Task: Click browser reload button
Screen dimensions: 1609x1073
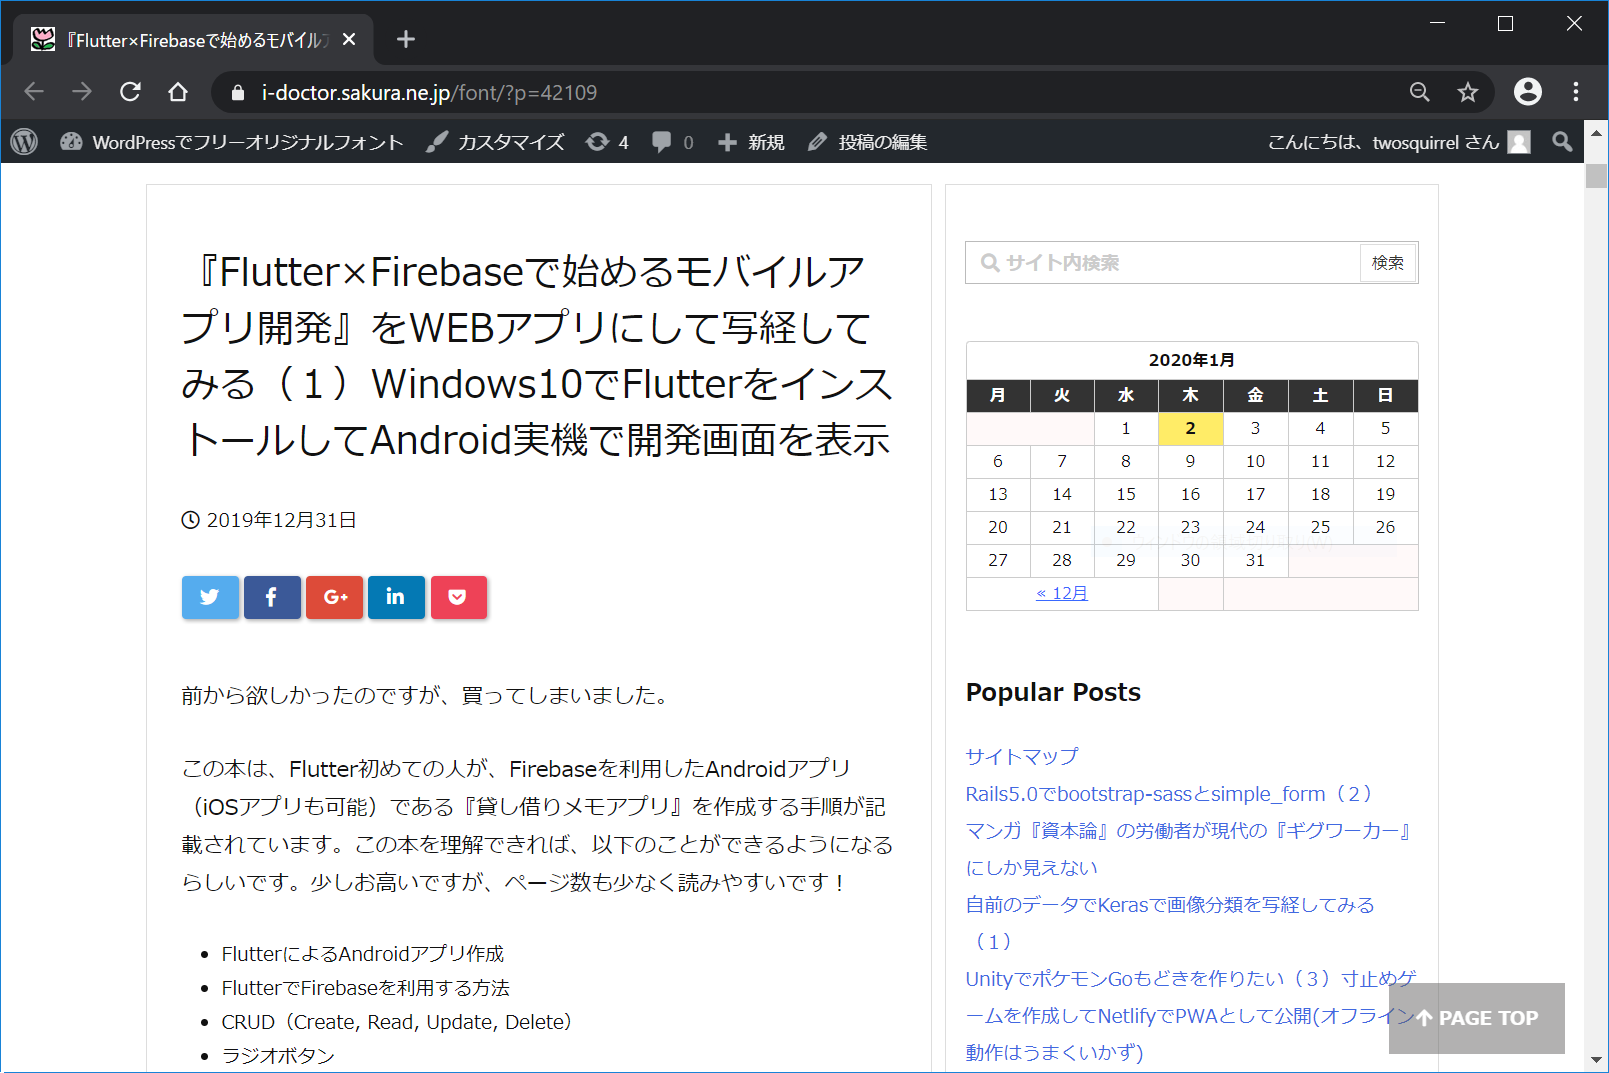Action: (x=130, y=92)
